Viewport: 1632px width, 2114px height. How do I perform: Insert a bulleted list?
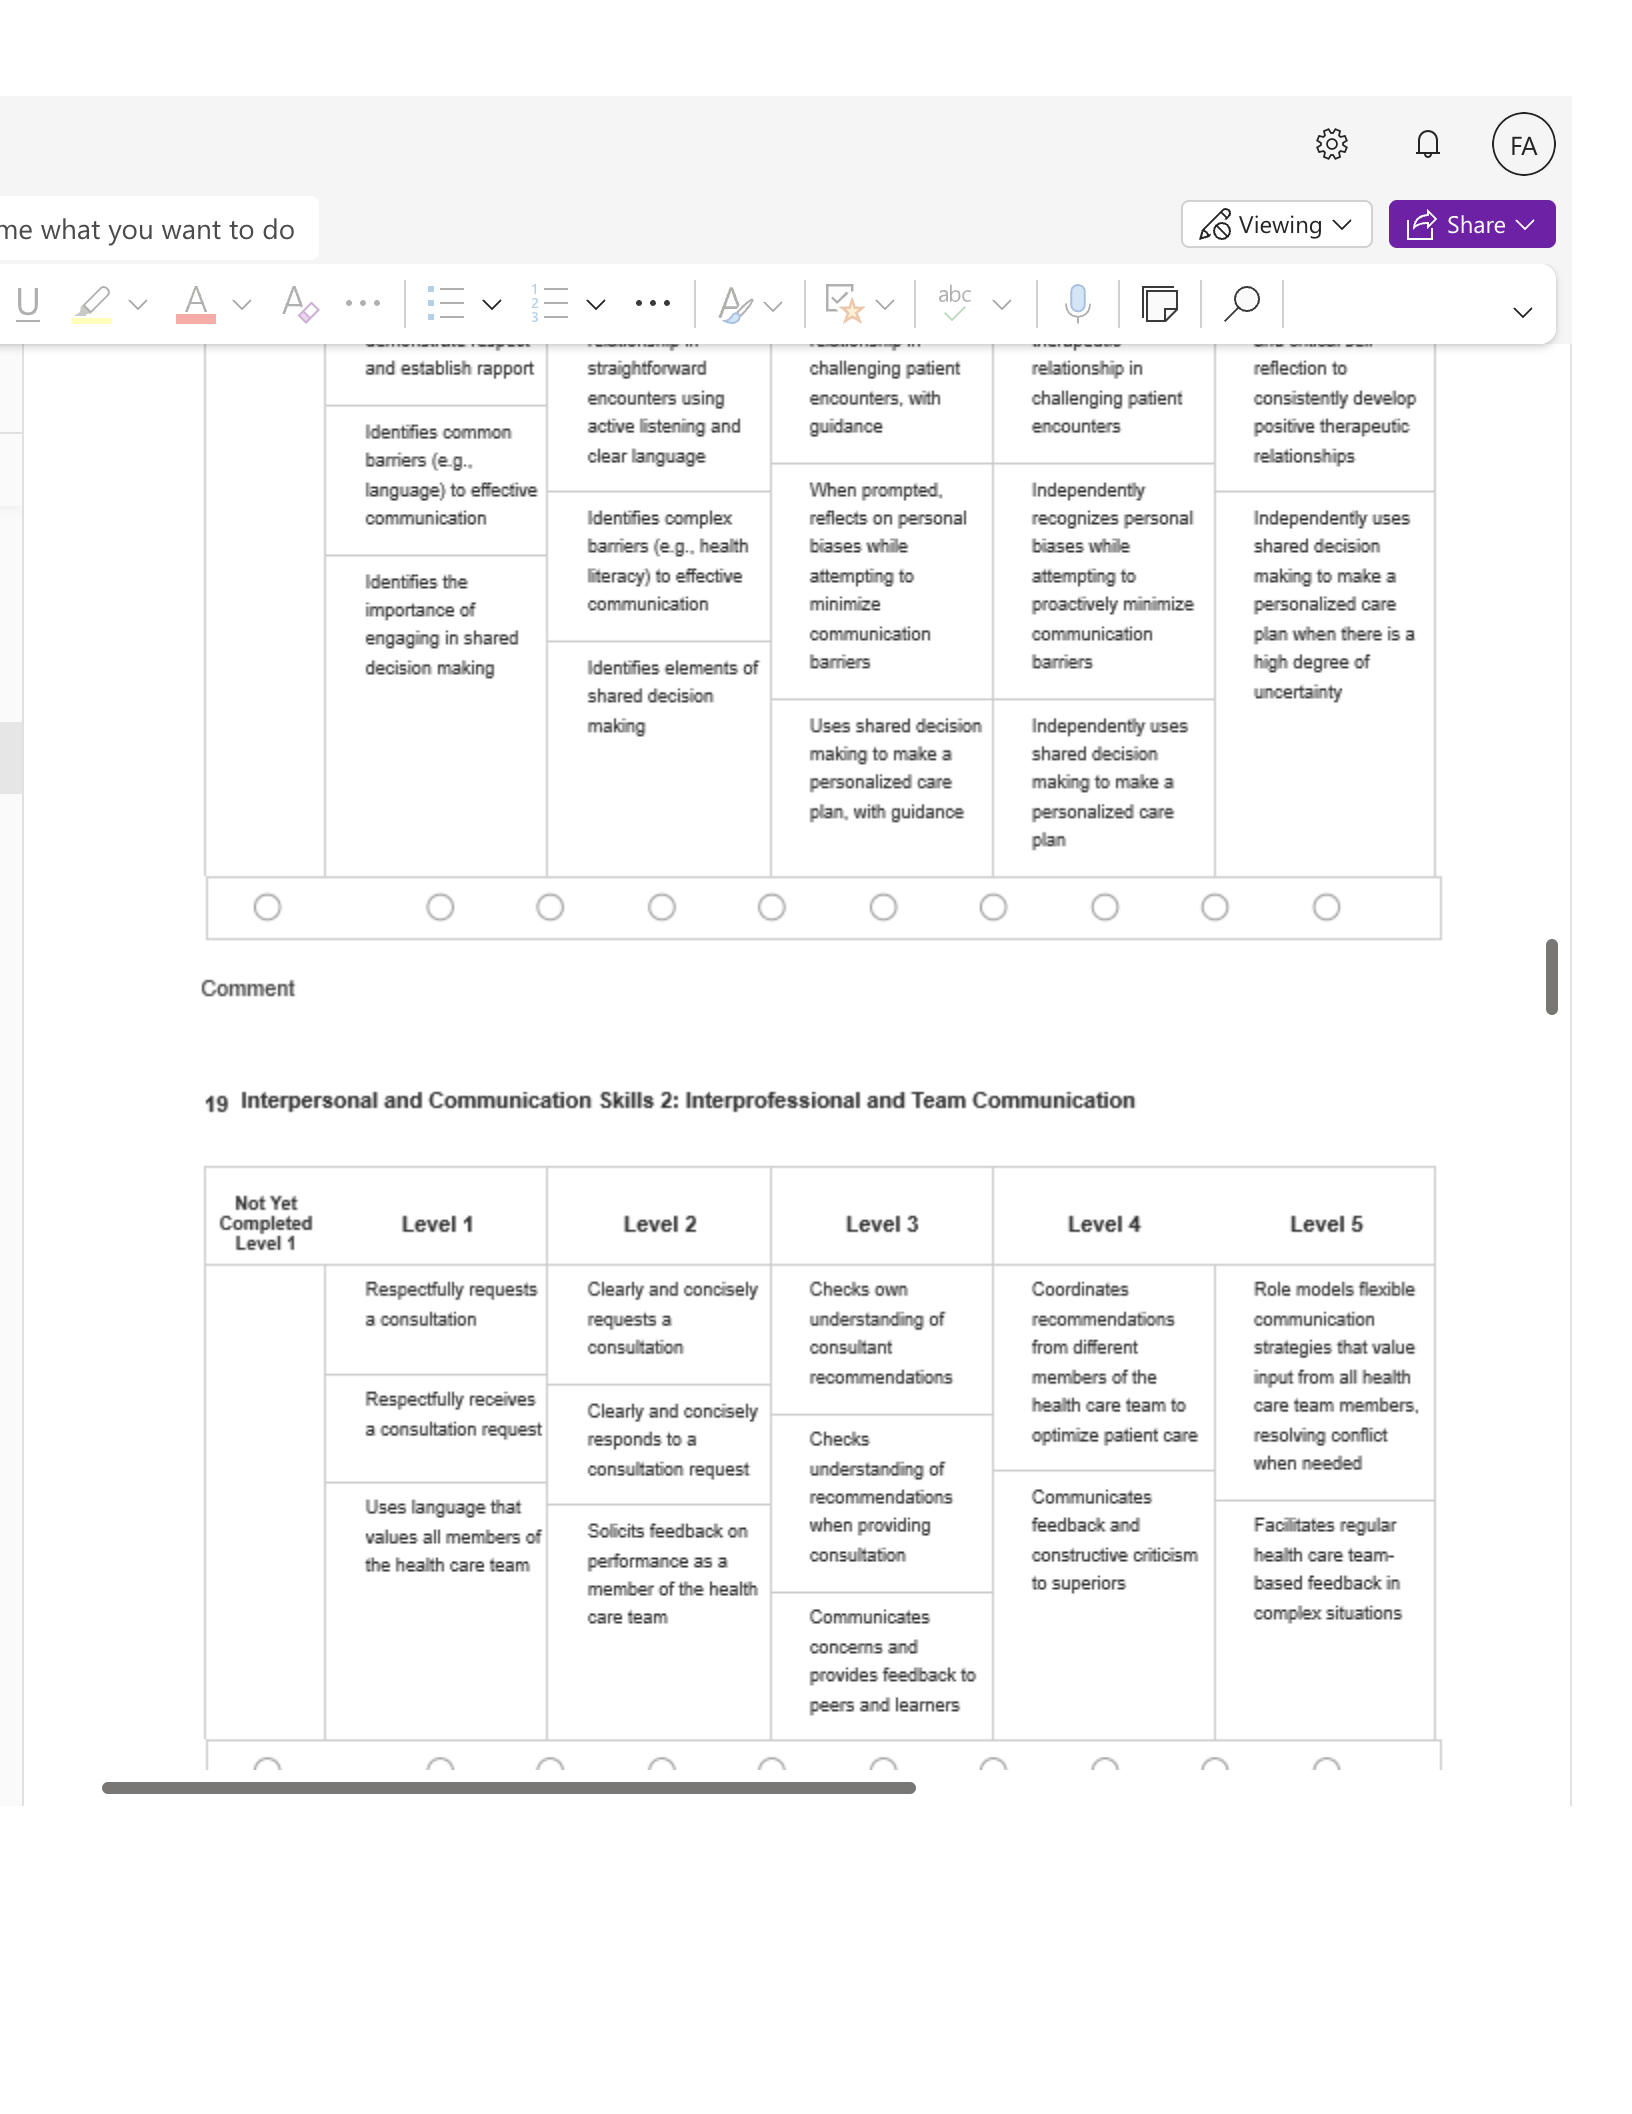point(446,303)
